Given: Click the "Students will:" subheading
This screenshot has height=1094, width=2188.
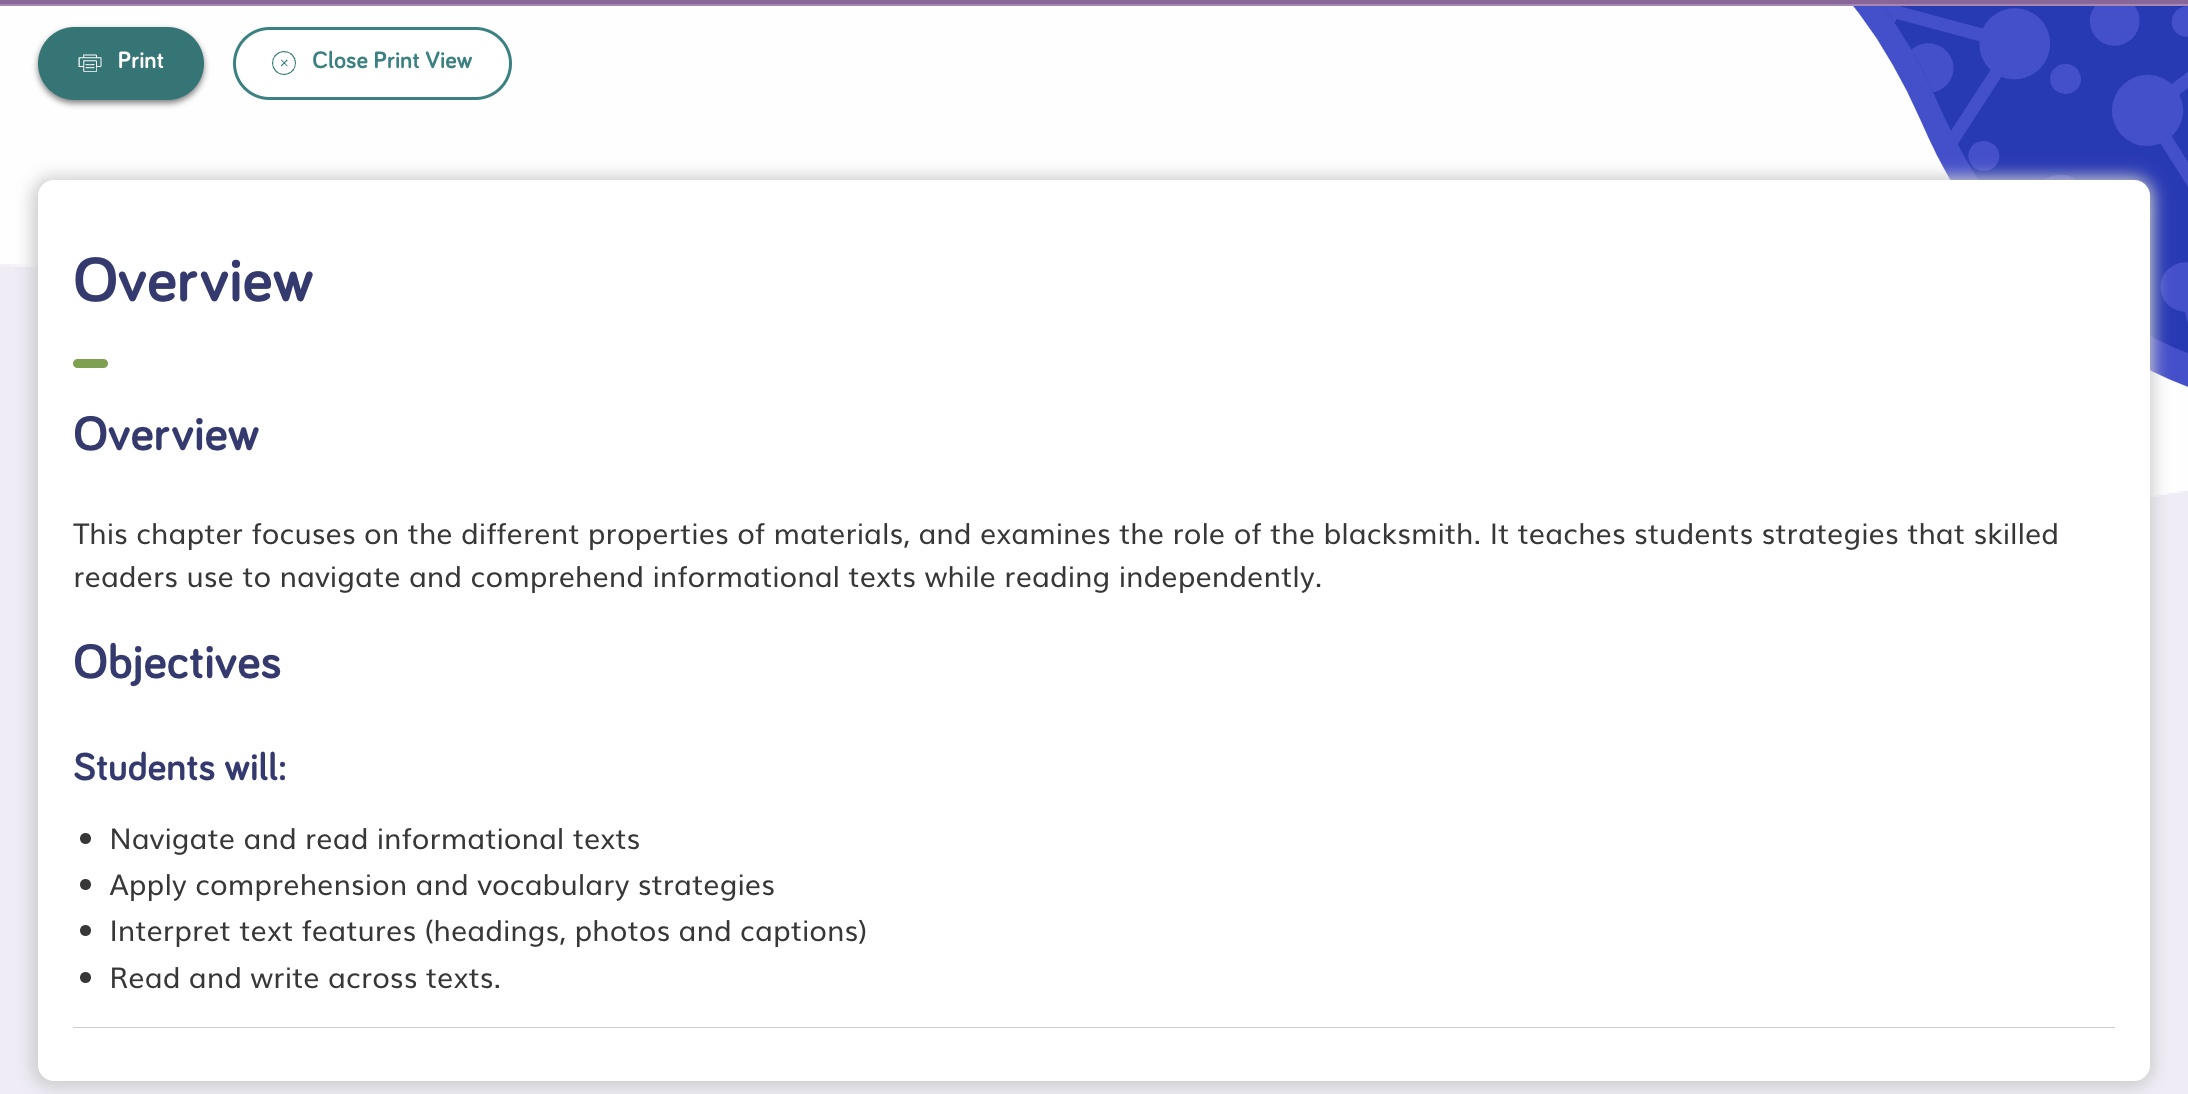Looking at the screenshot, I should [180, 768].
